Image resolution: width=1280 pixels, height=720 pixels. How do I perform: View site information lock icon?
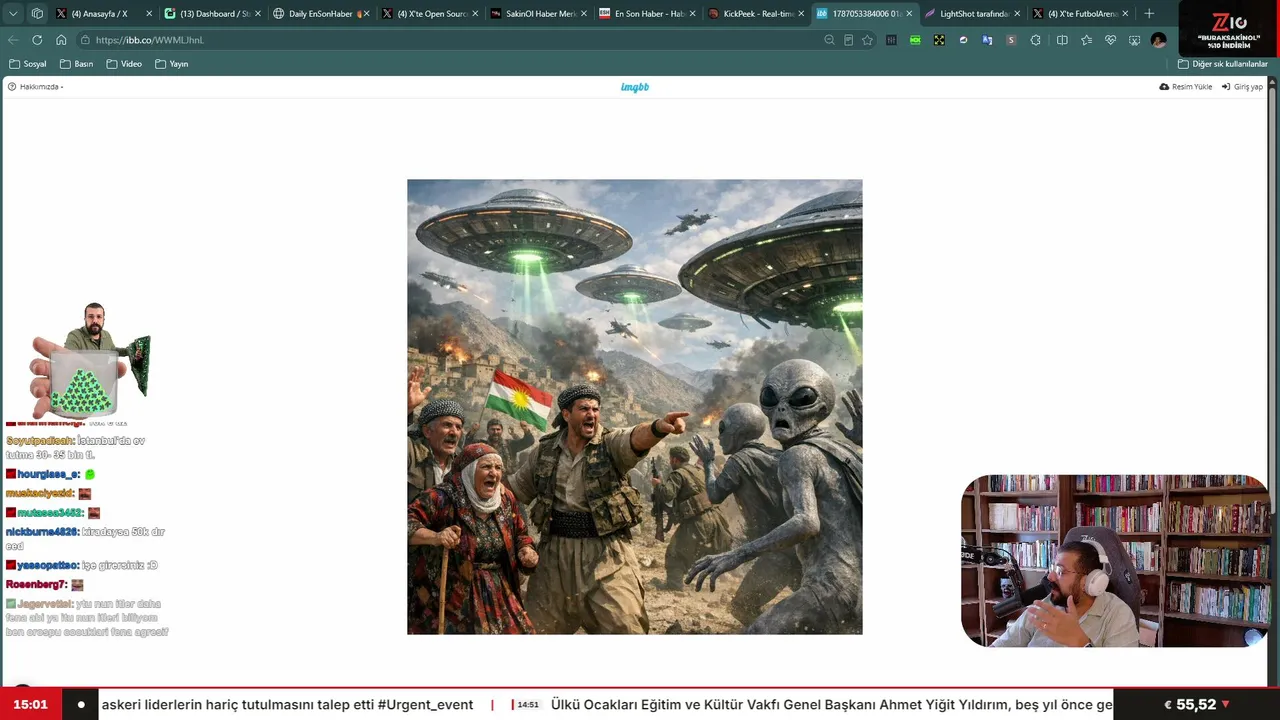pyautogui.click(x=87, y=40)
